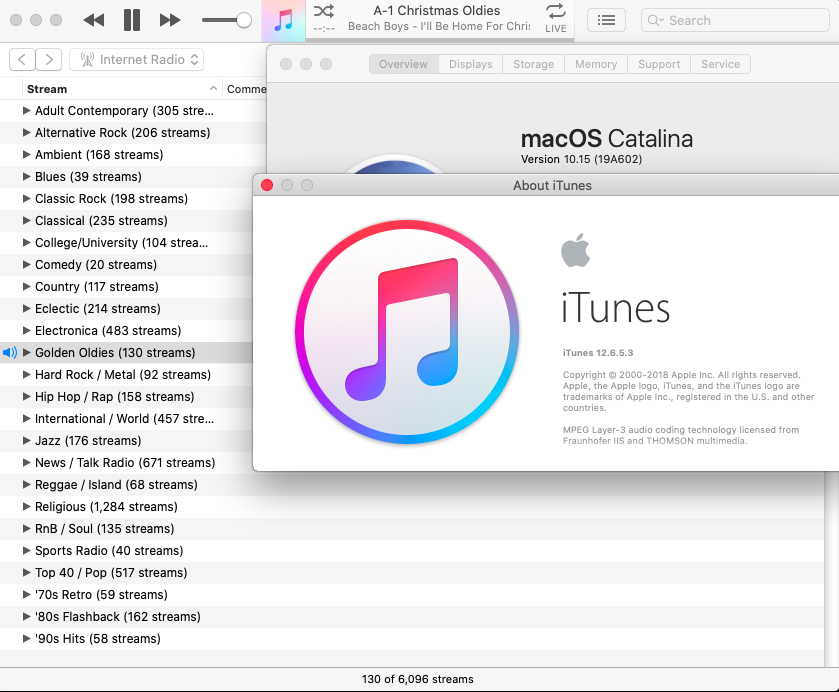Open the Up Next list button
839x692 pixels.
[606, 20]
